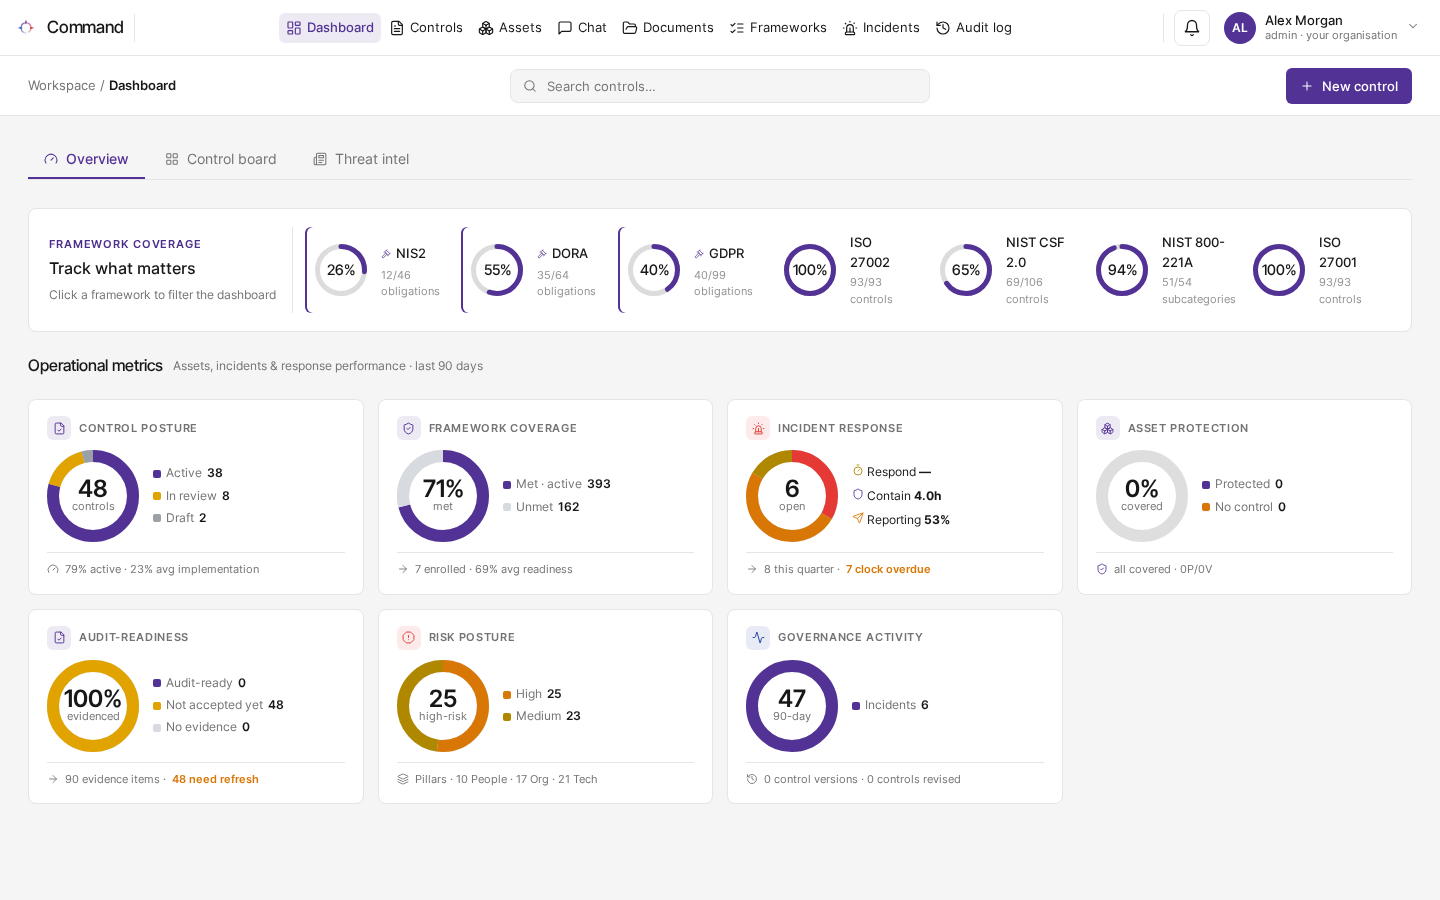
Task: Click the Command logo icon
Action: 26,27
